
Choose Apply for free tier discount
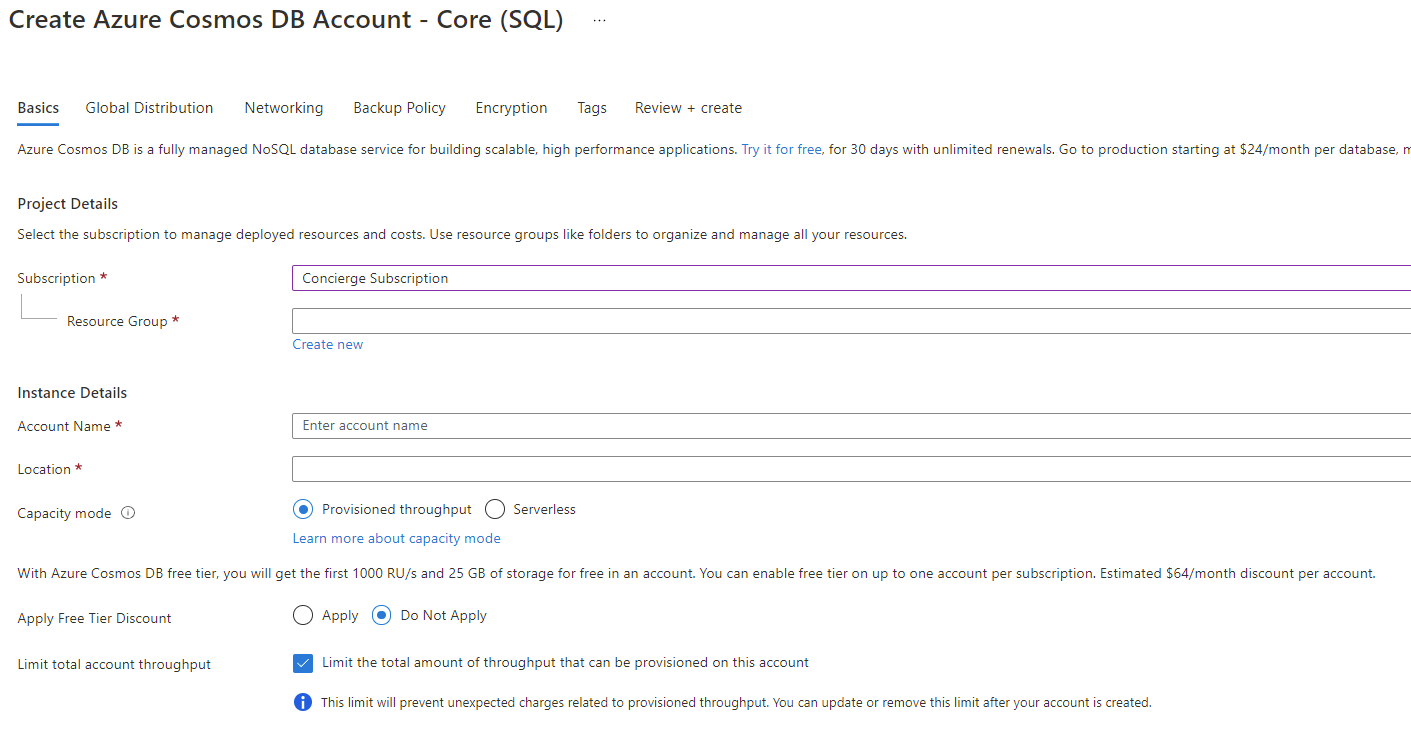click(x=303, y=615)
